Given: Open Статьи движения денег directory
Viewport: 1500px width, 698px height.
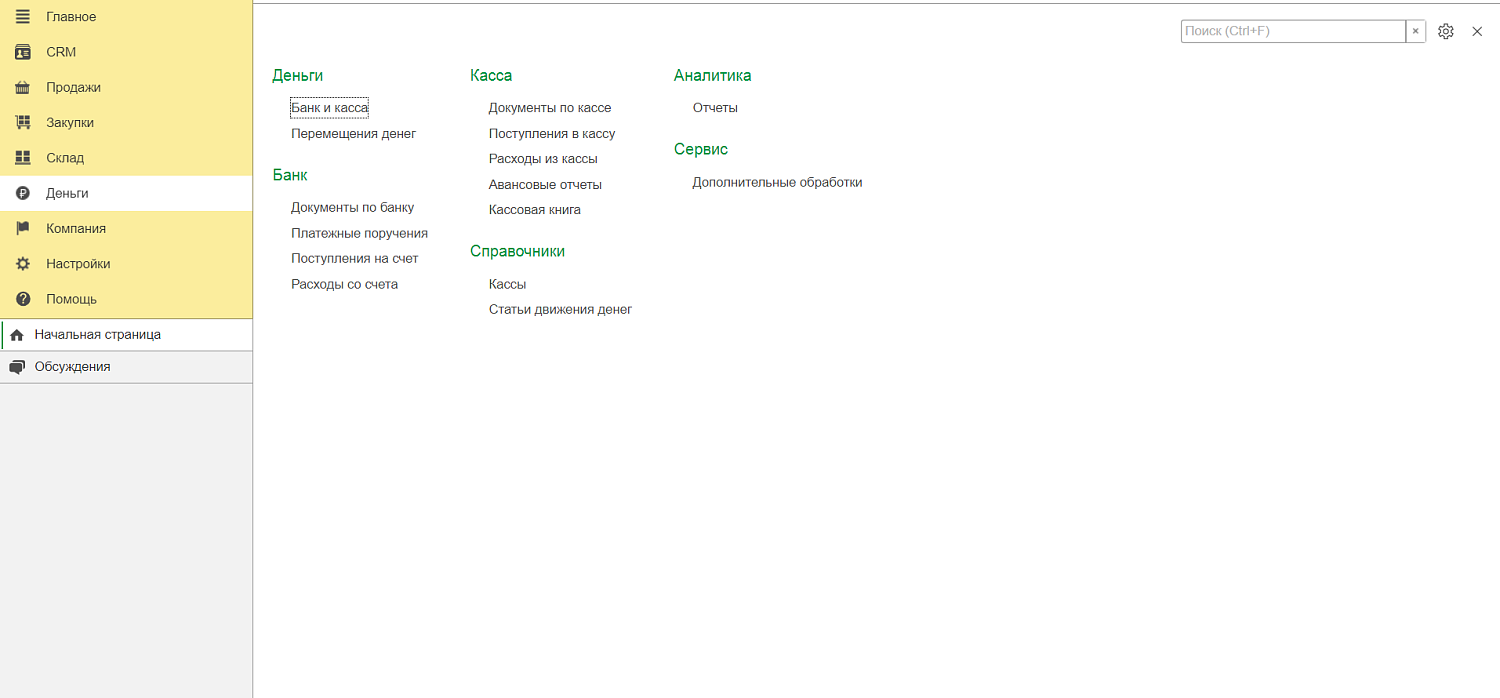Looking at the screenshot, I should (x=560, y=310).
